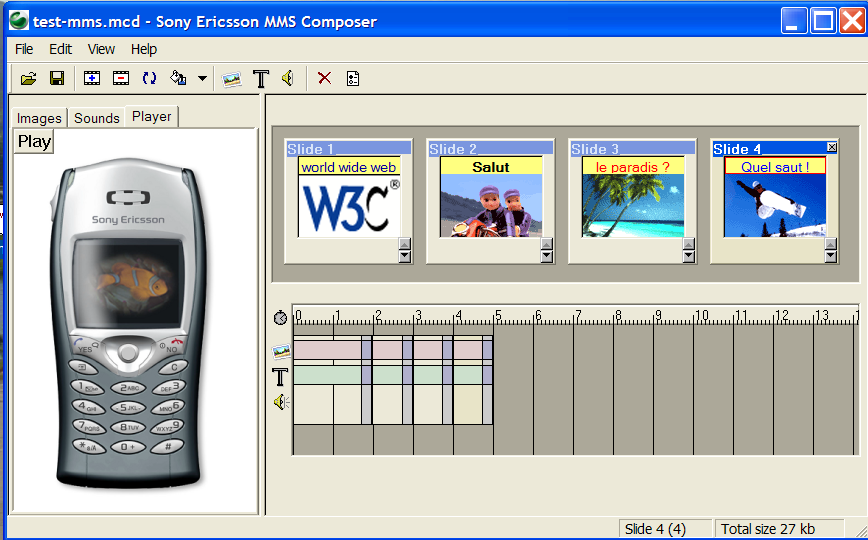Image resolution: width=868 pixels, height=540 pixels.
Task: Open the View menu
Action: pyautogui.click(x=101, y=49)
